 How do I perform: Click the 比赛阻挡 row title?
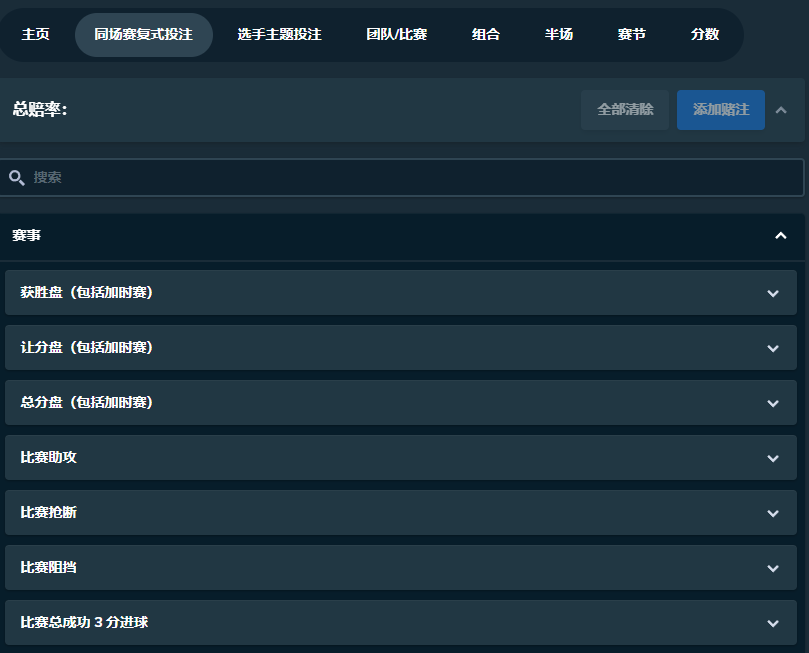(48, 568)
